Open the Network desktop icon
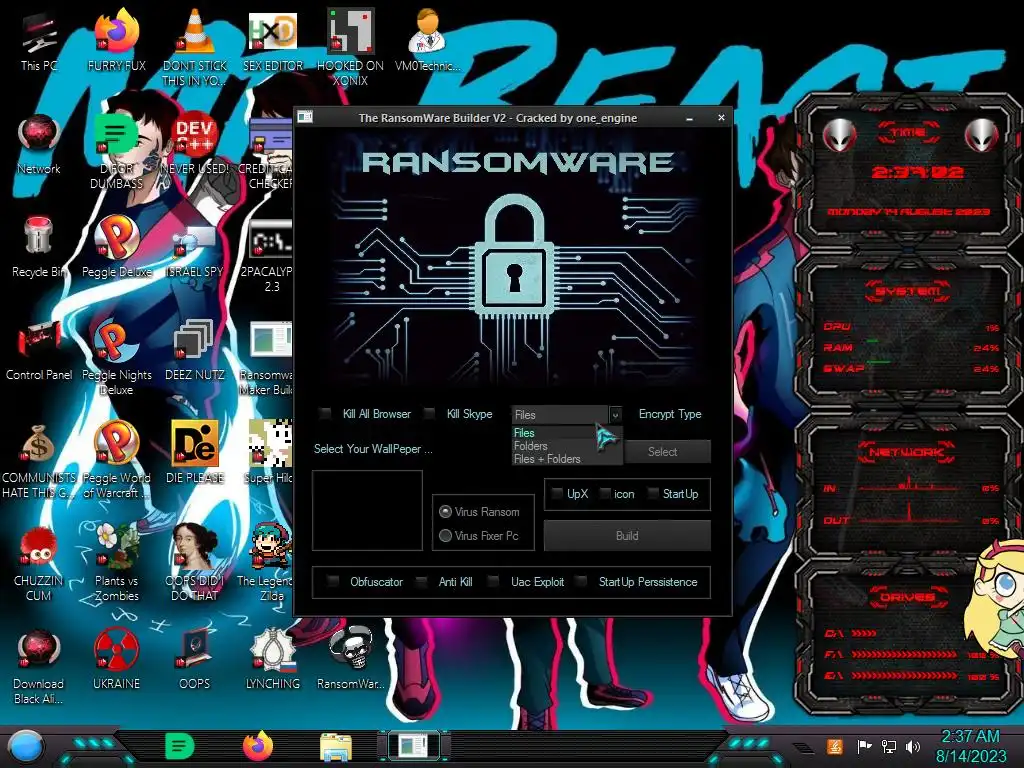This screenshot has height=768, width=1024. coord(39,144)
